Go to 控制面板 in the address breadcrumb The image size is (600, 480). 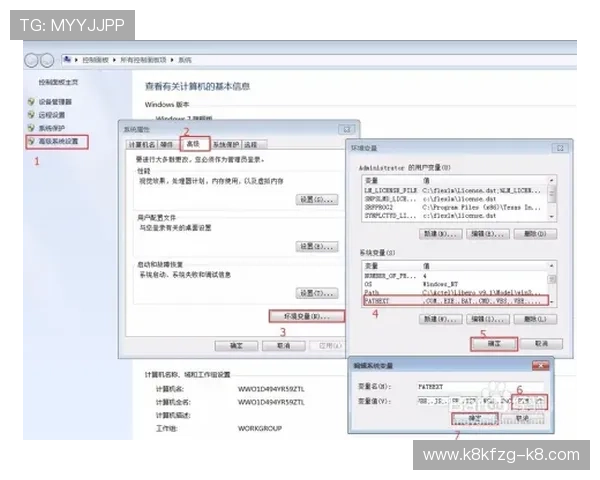point(95,60)
